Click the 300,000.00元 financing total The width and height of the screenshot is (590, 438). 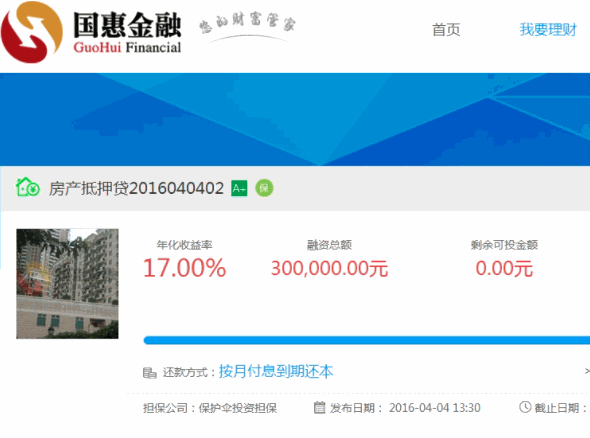click(x=329, y=269)
